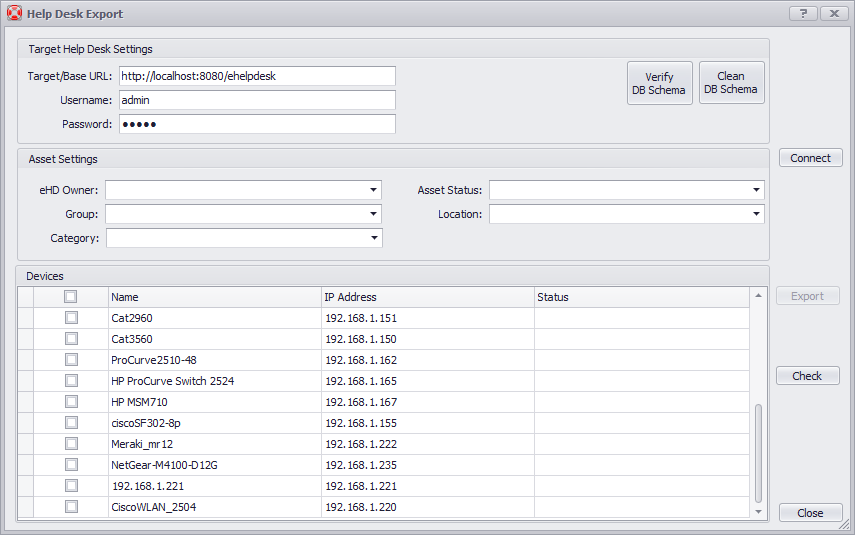Check the 192.168.1.221 device checkbox
This screenshot has width=855, height=535.
click(71, 485)
